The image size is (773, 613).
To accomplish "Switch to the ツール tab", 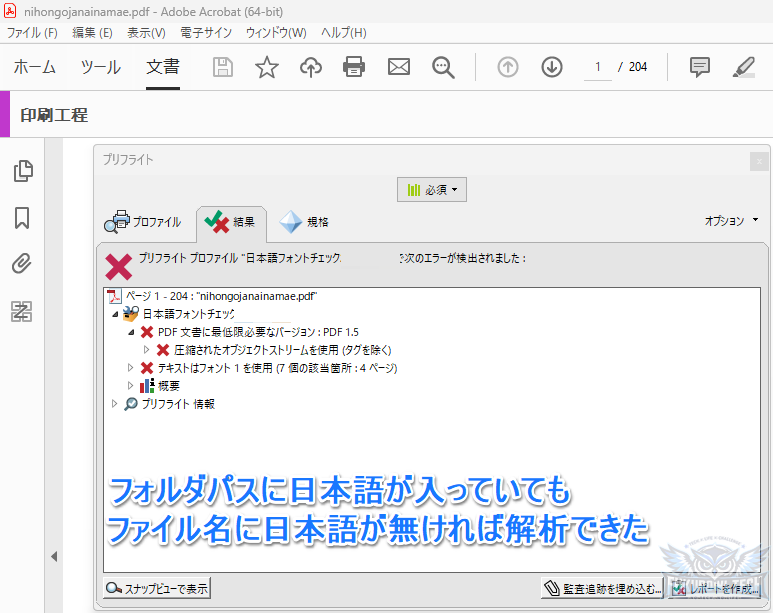I will [x=101, y=67].
